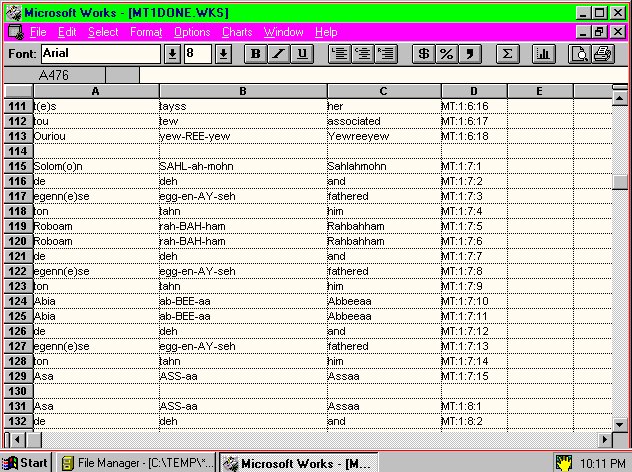The height and width of the screenshot is (472, 632).
Task: Open the font name dropdown arrow
Action: (x=172, y=54)
